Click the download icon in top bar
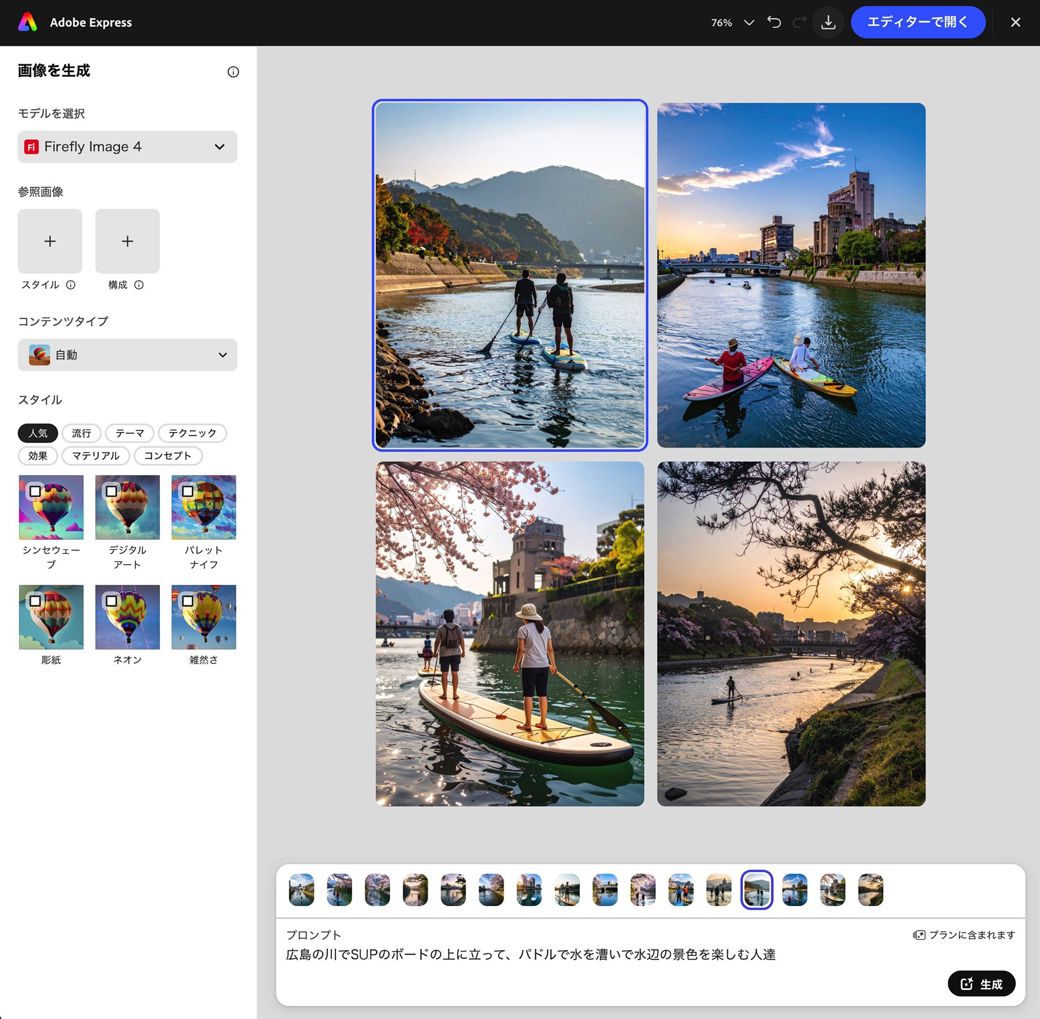1040x1019 pixels. (x=828, y=22)
